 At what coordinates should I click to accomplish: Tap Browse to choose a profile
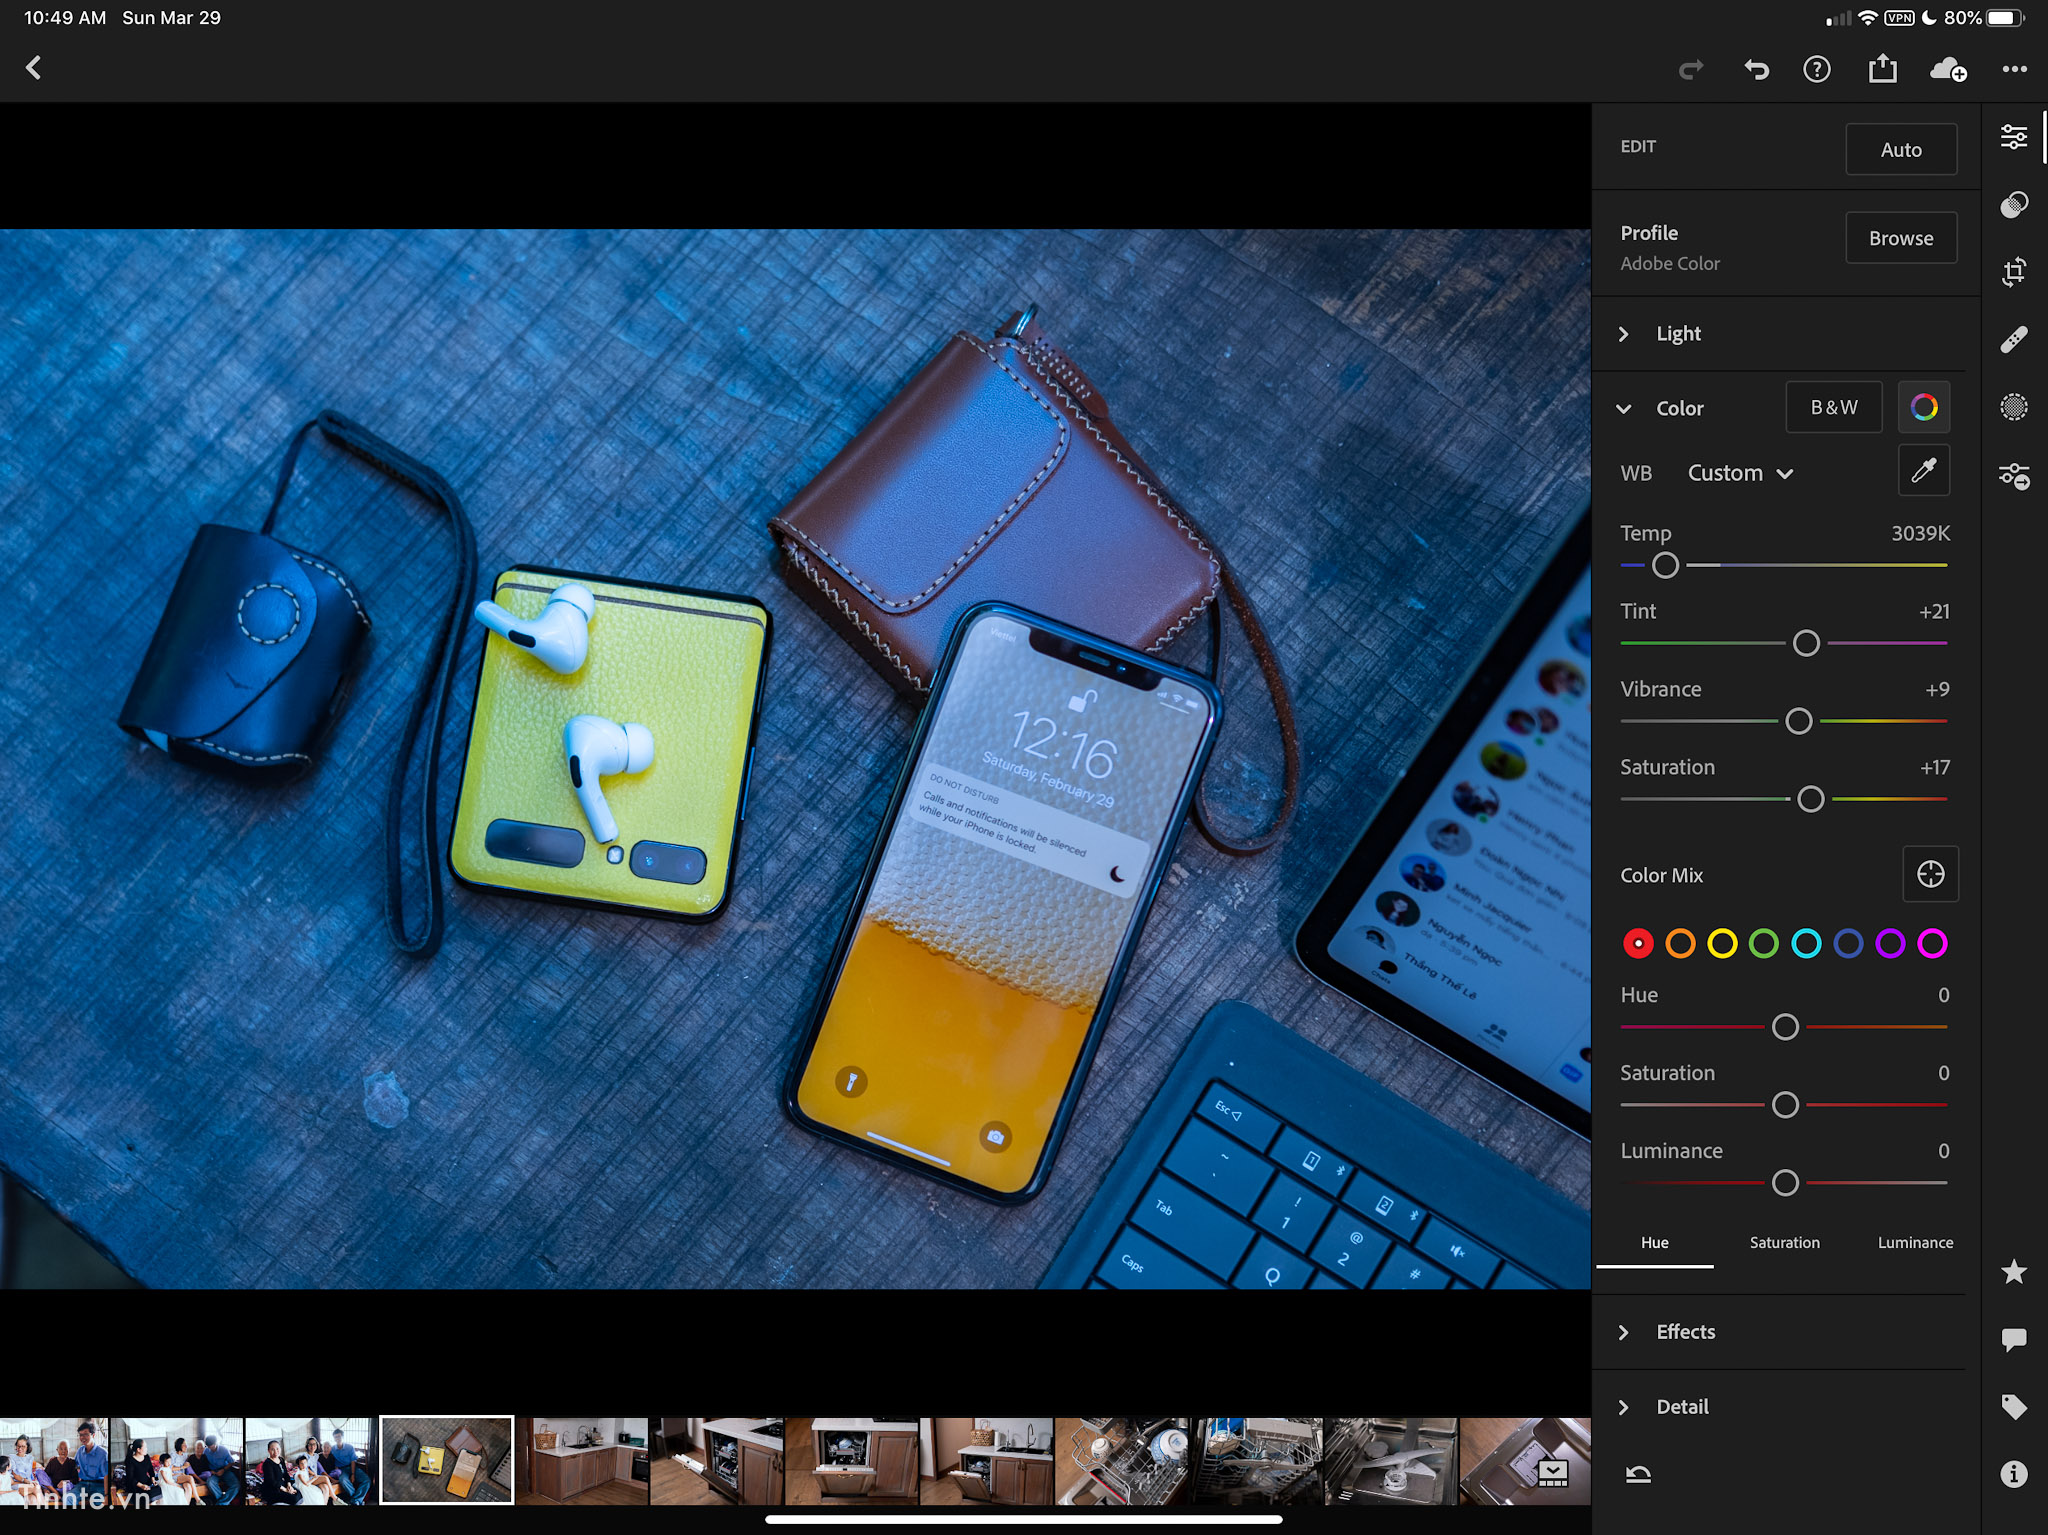coord(1901,238)
